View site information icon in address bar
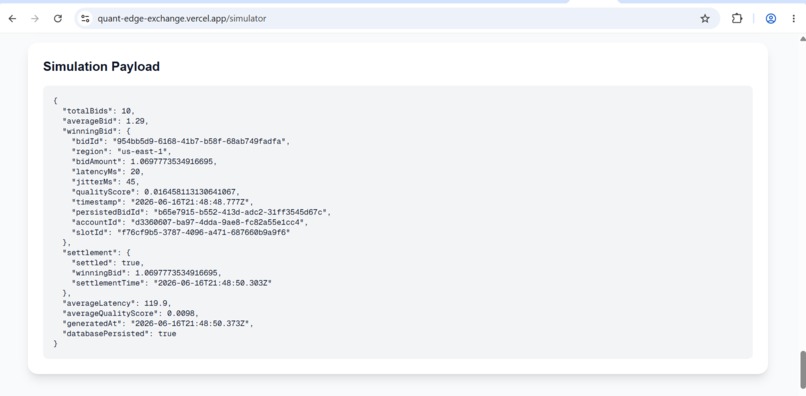This screenshot has height=396, width=806. [x=85, y=19]
